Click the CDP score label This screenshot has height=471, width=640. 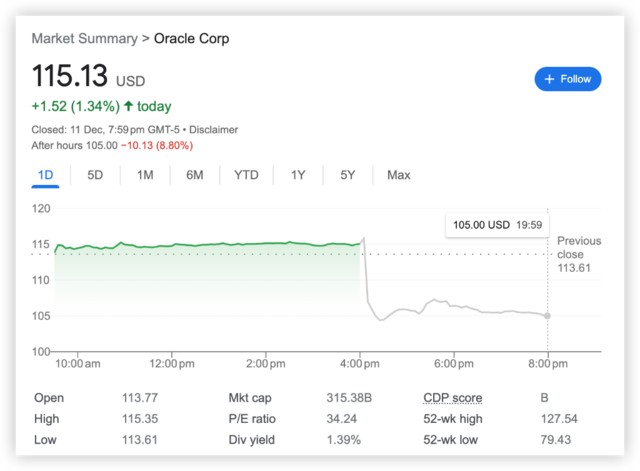point(452,398)
